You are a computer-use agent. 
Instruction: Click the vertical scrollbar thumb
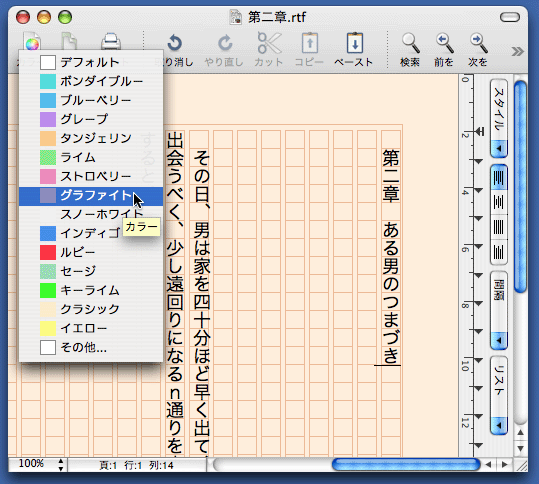point(520,187)
